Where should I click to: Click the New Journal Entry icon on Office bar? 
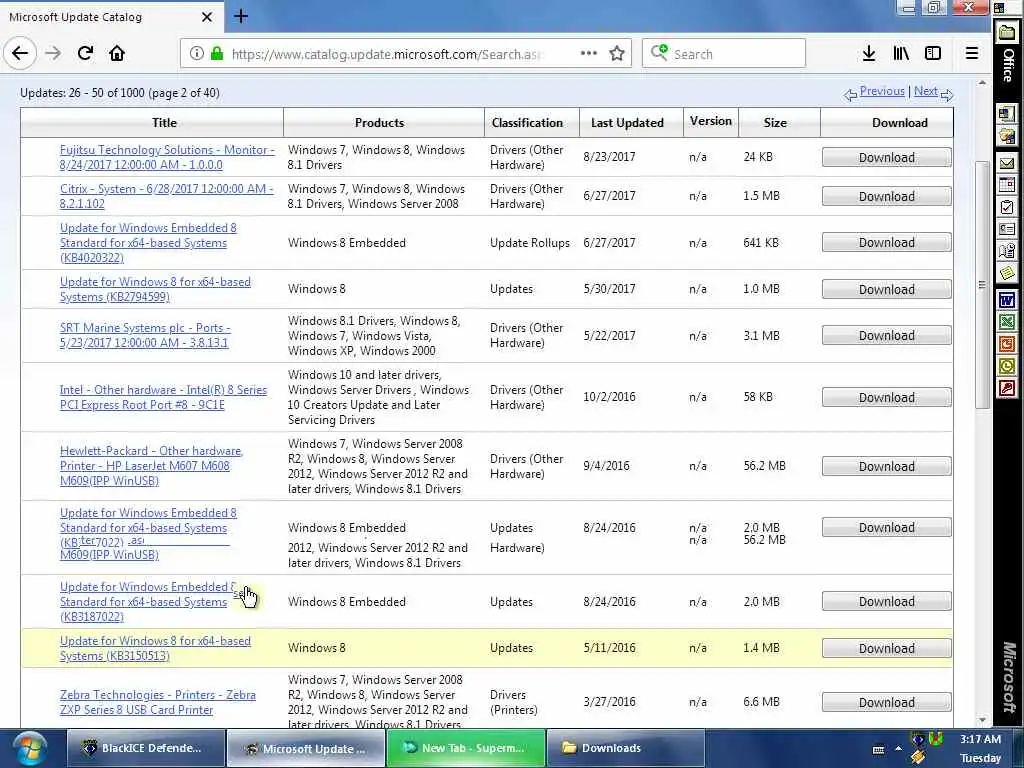pyautogui.click(x=1007, y=251)
